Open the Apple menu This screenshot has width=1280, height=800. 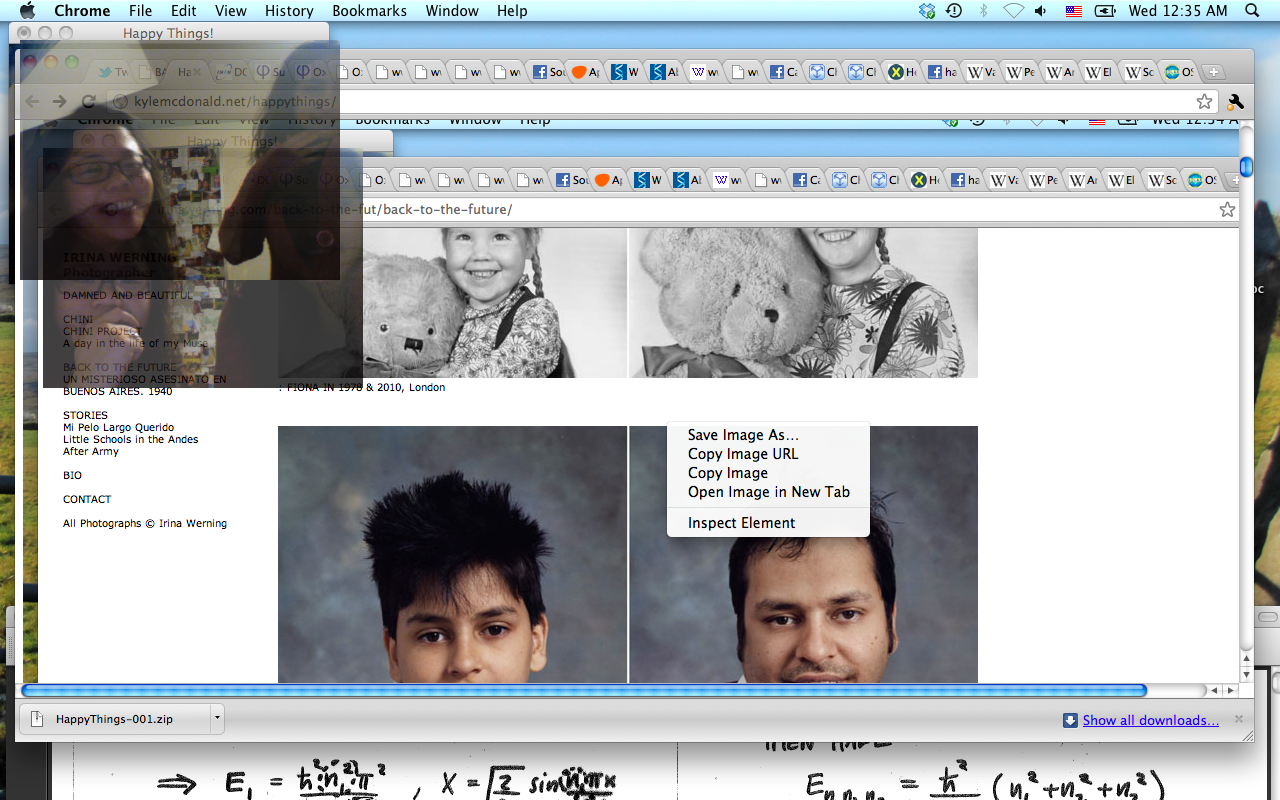click(27, 11)
